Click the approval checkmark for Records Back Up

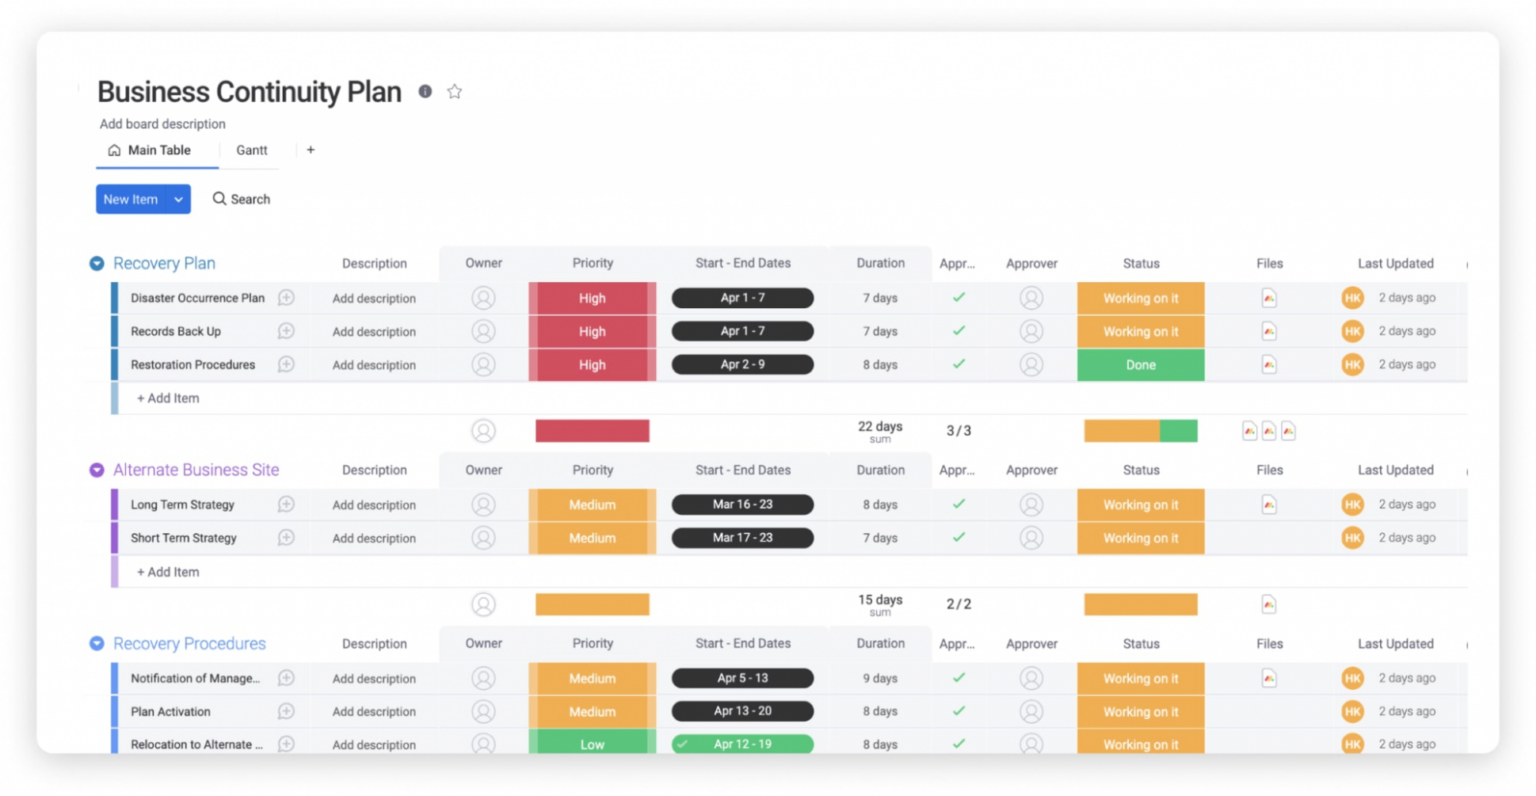pyautogui.click(x=958, y=331)
